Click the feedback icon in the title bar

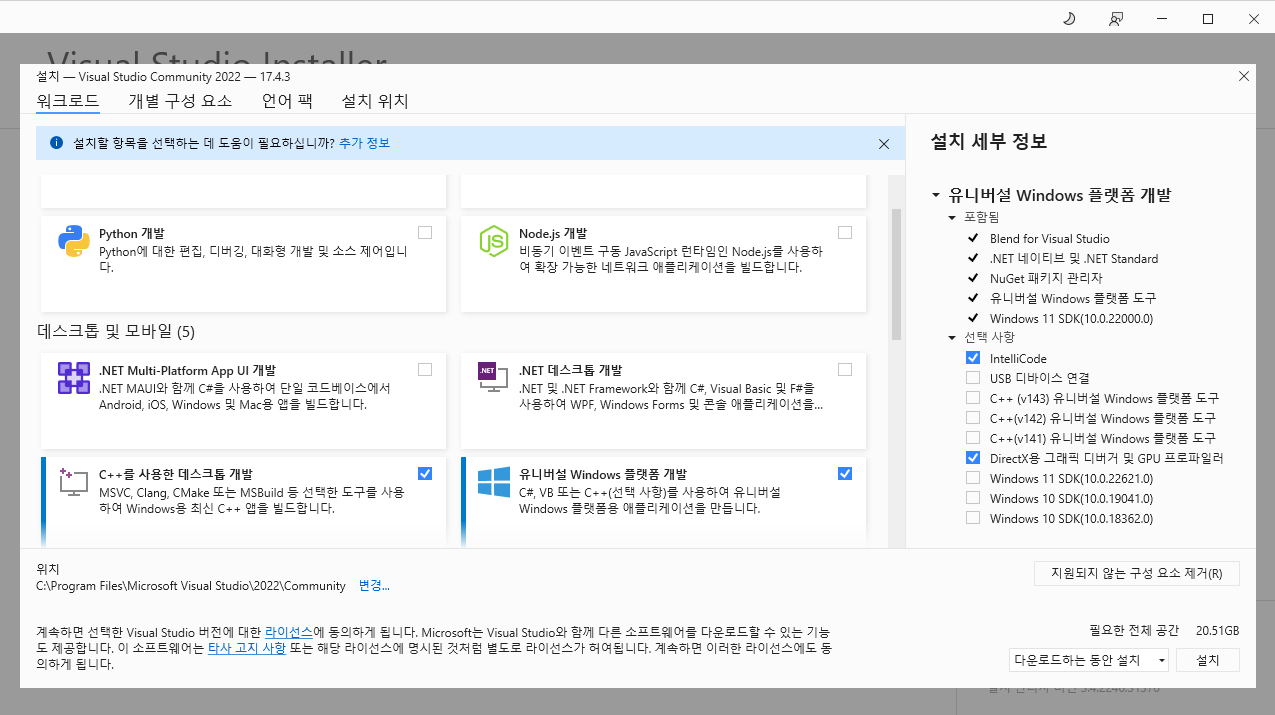pyautogui.click(x=1116, y=19)
